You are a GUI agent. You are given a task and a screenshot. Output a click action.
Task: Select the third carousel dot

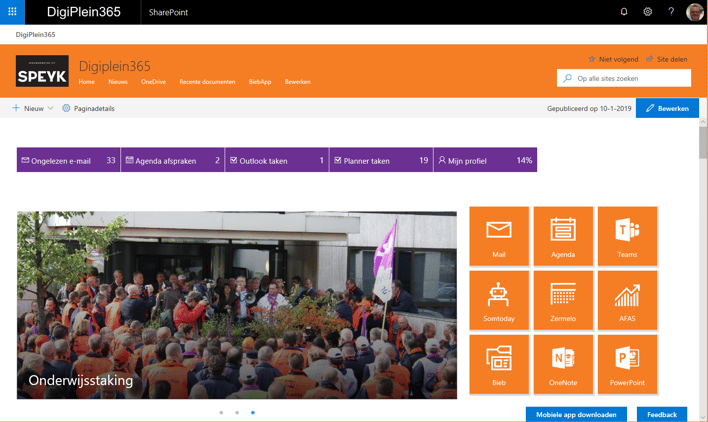pos(253,413)
